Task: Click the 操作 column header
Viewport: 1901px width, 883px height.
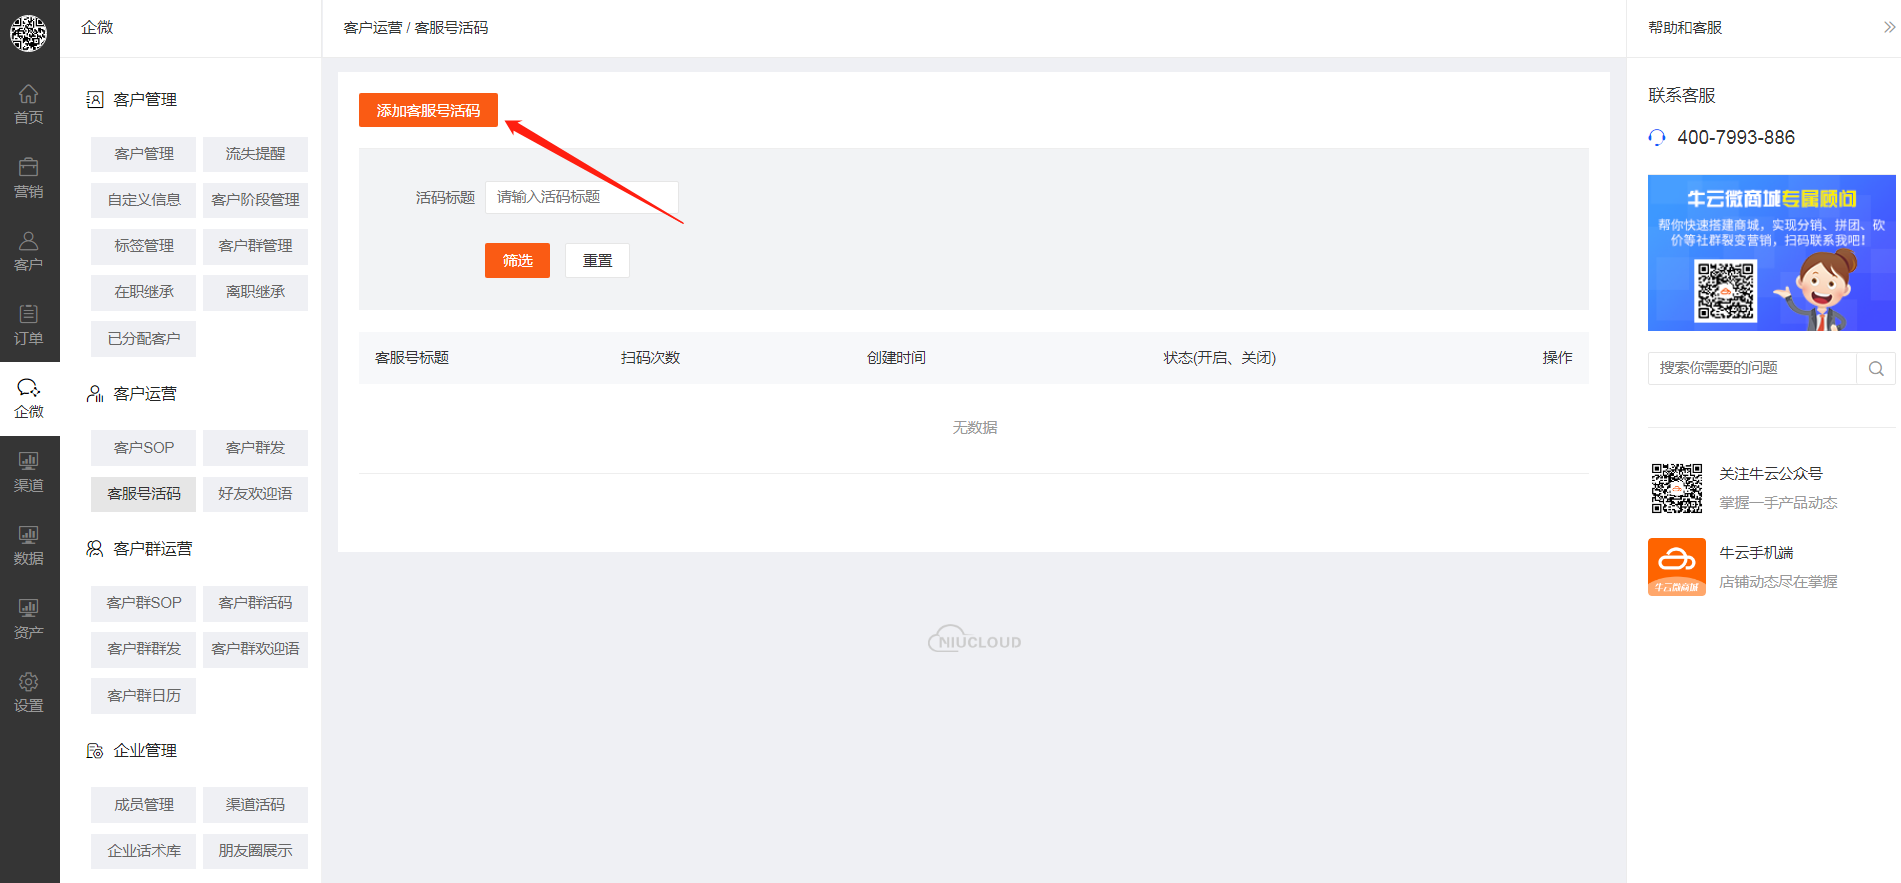Action: coord(1557,358)
